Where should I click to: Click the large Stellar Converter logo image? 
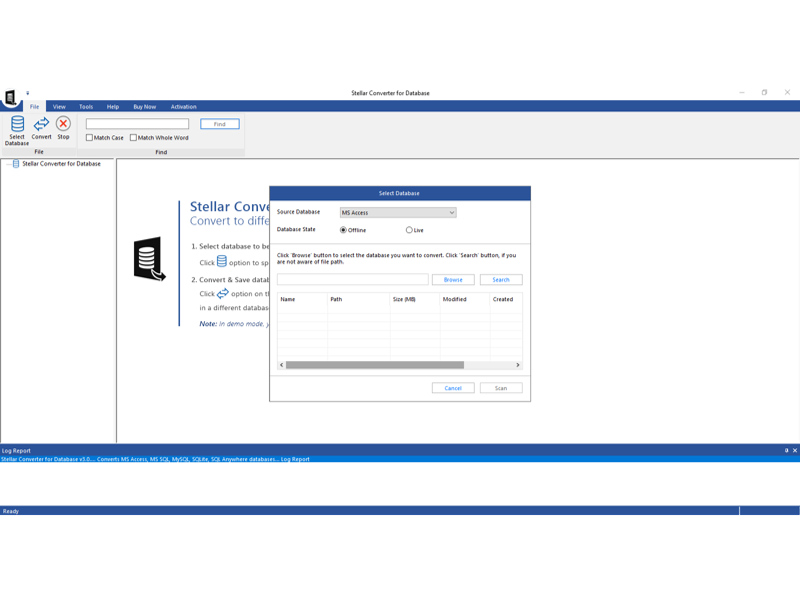149,259
